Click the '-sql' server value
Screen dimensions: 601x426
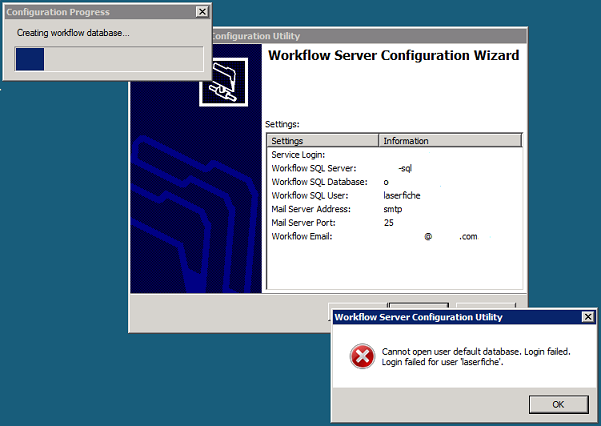pos(405,168)
